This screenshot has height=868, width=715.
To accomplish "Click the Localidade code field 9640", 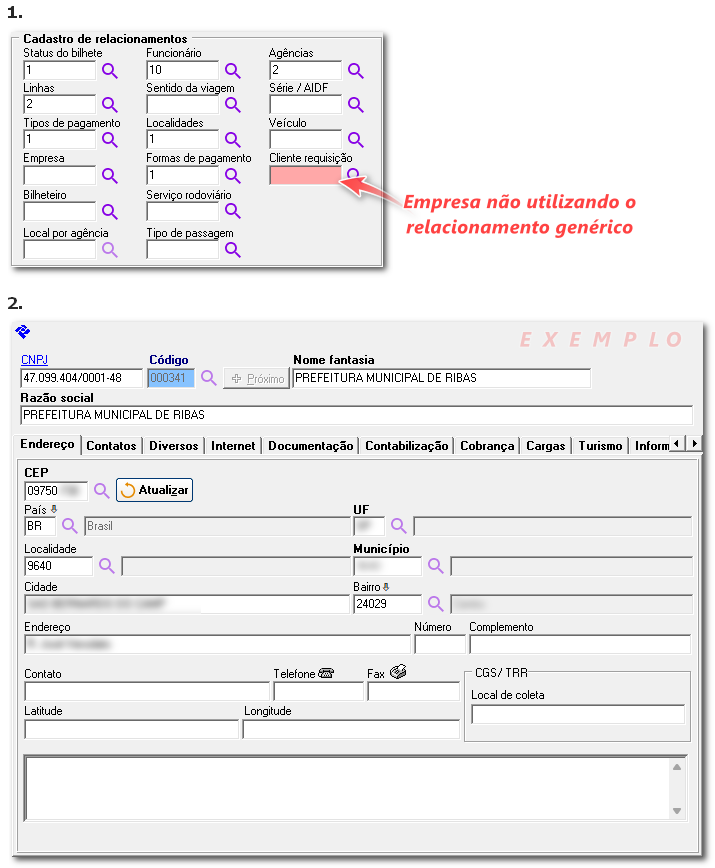I will click(x=58, y=566).
